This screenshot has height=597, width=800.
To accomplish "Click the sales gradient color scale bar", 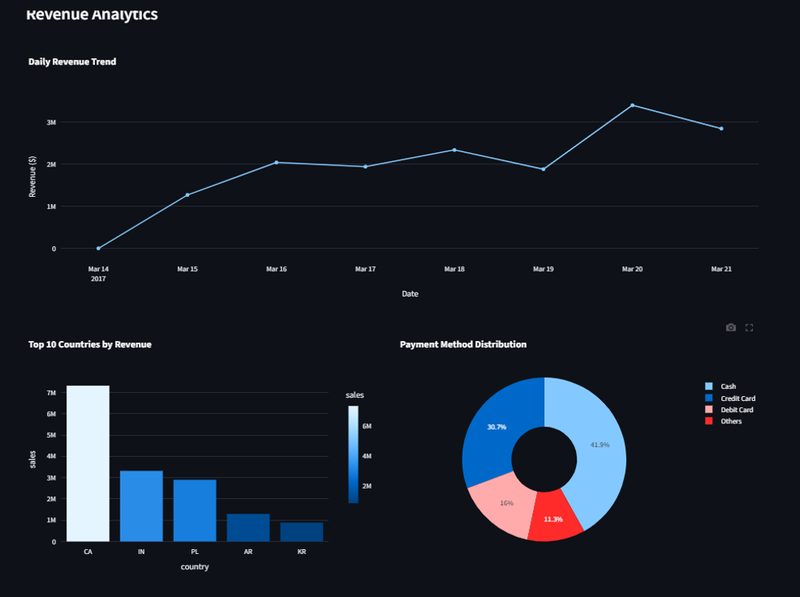I will (352, 453).
